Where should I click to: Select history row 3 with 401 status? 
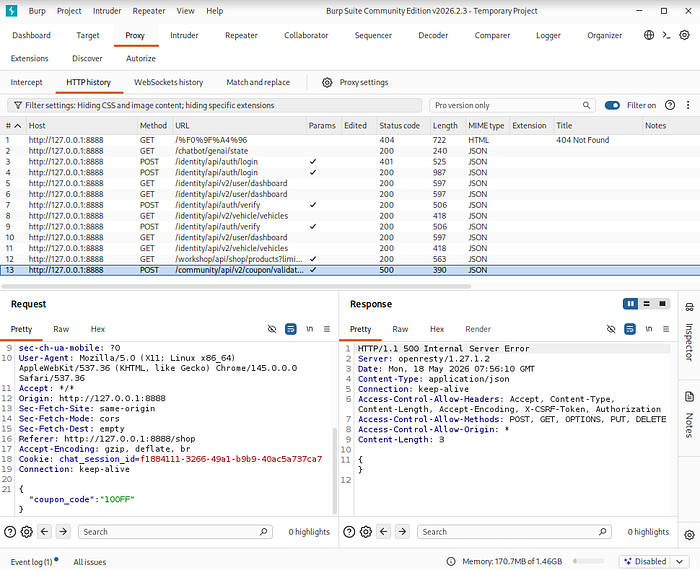click(350, 162)
